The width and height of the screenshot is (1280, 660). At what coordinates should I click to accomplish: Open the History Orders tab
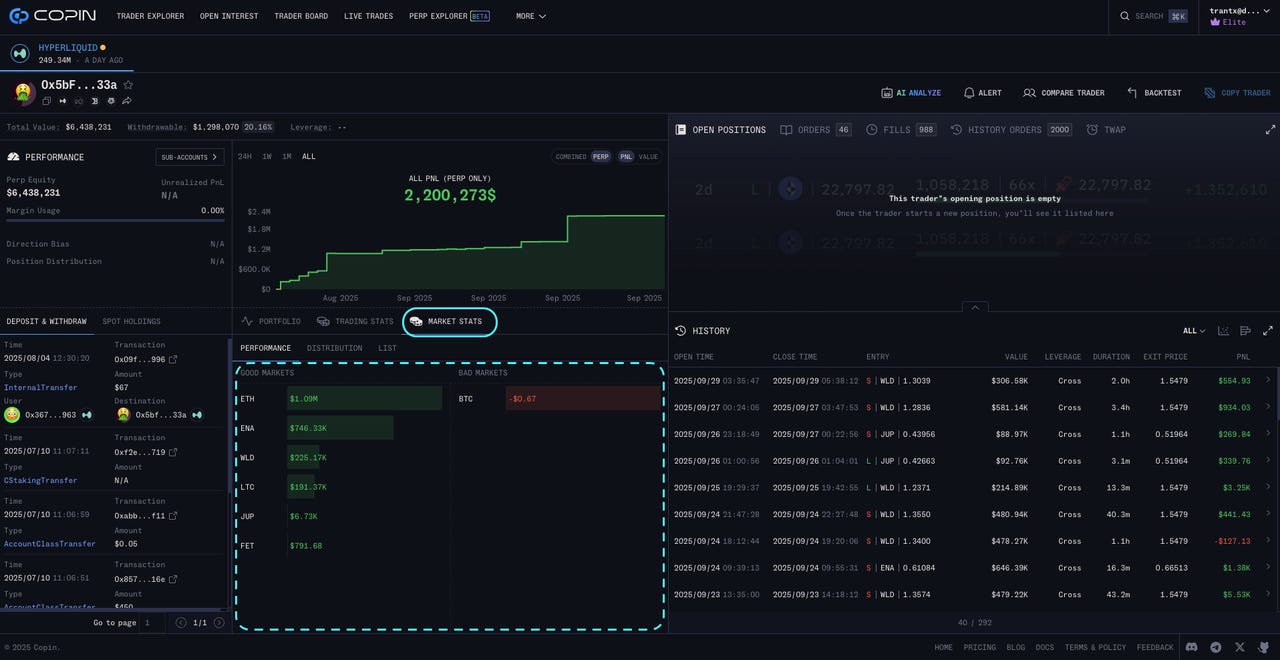click(1011, 130)
